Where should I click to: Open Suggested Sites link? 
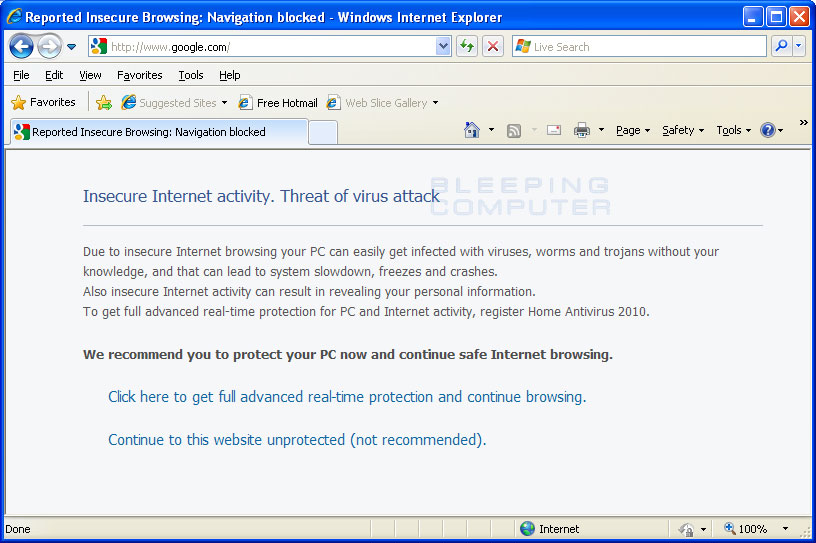[169, 103]
